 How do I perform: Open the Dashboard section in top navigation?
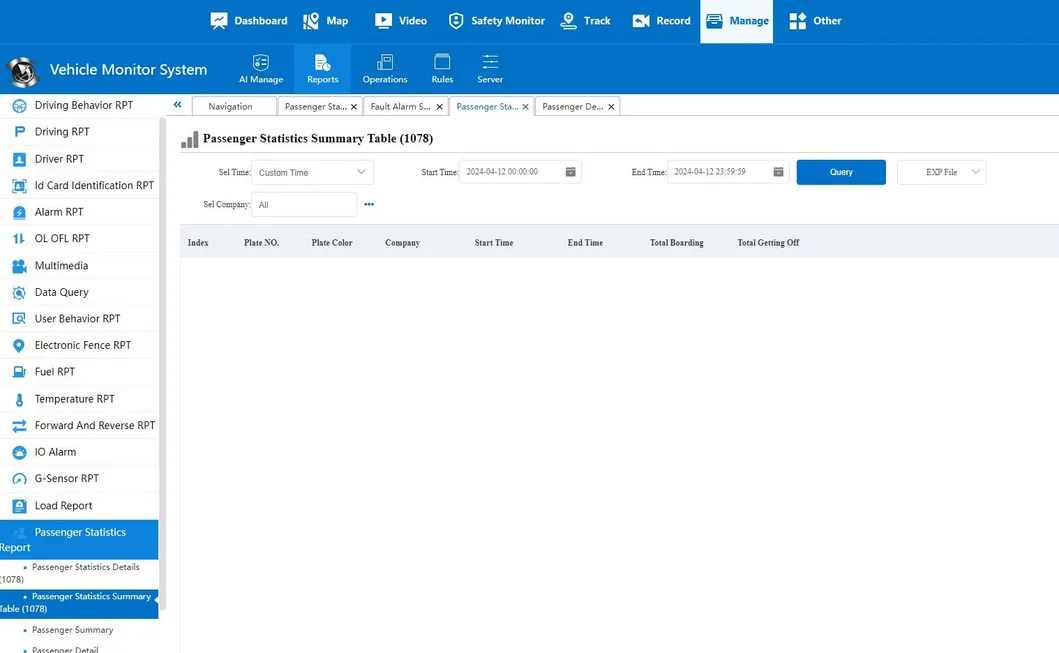tap(248, 20)
